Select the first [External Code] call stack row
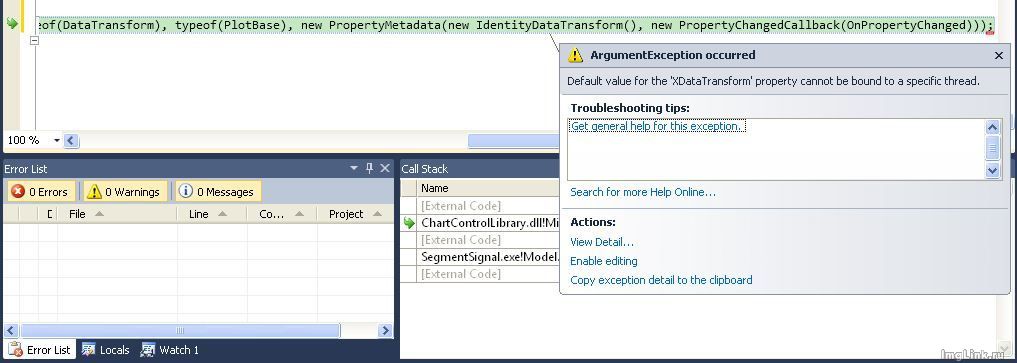 point(490,205)
